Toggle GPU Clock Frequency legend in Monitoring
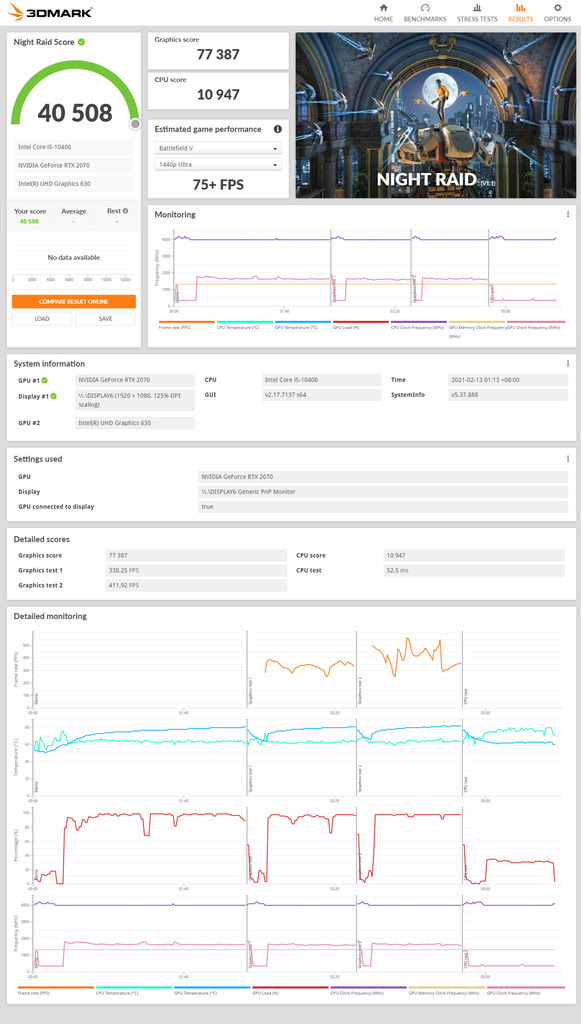The image size is (581, 1024). tap(536, 324)
